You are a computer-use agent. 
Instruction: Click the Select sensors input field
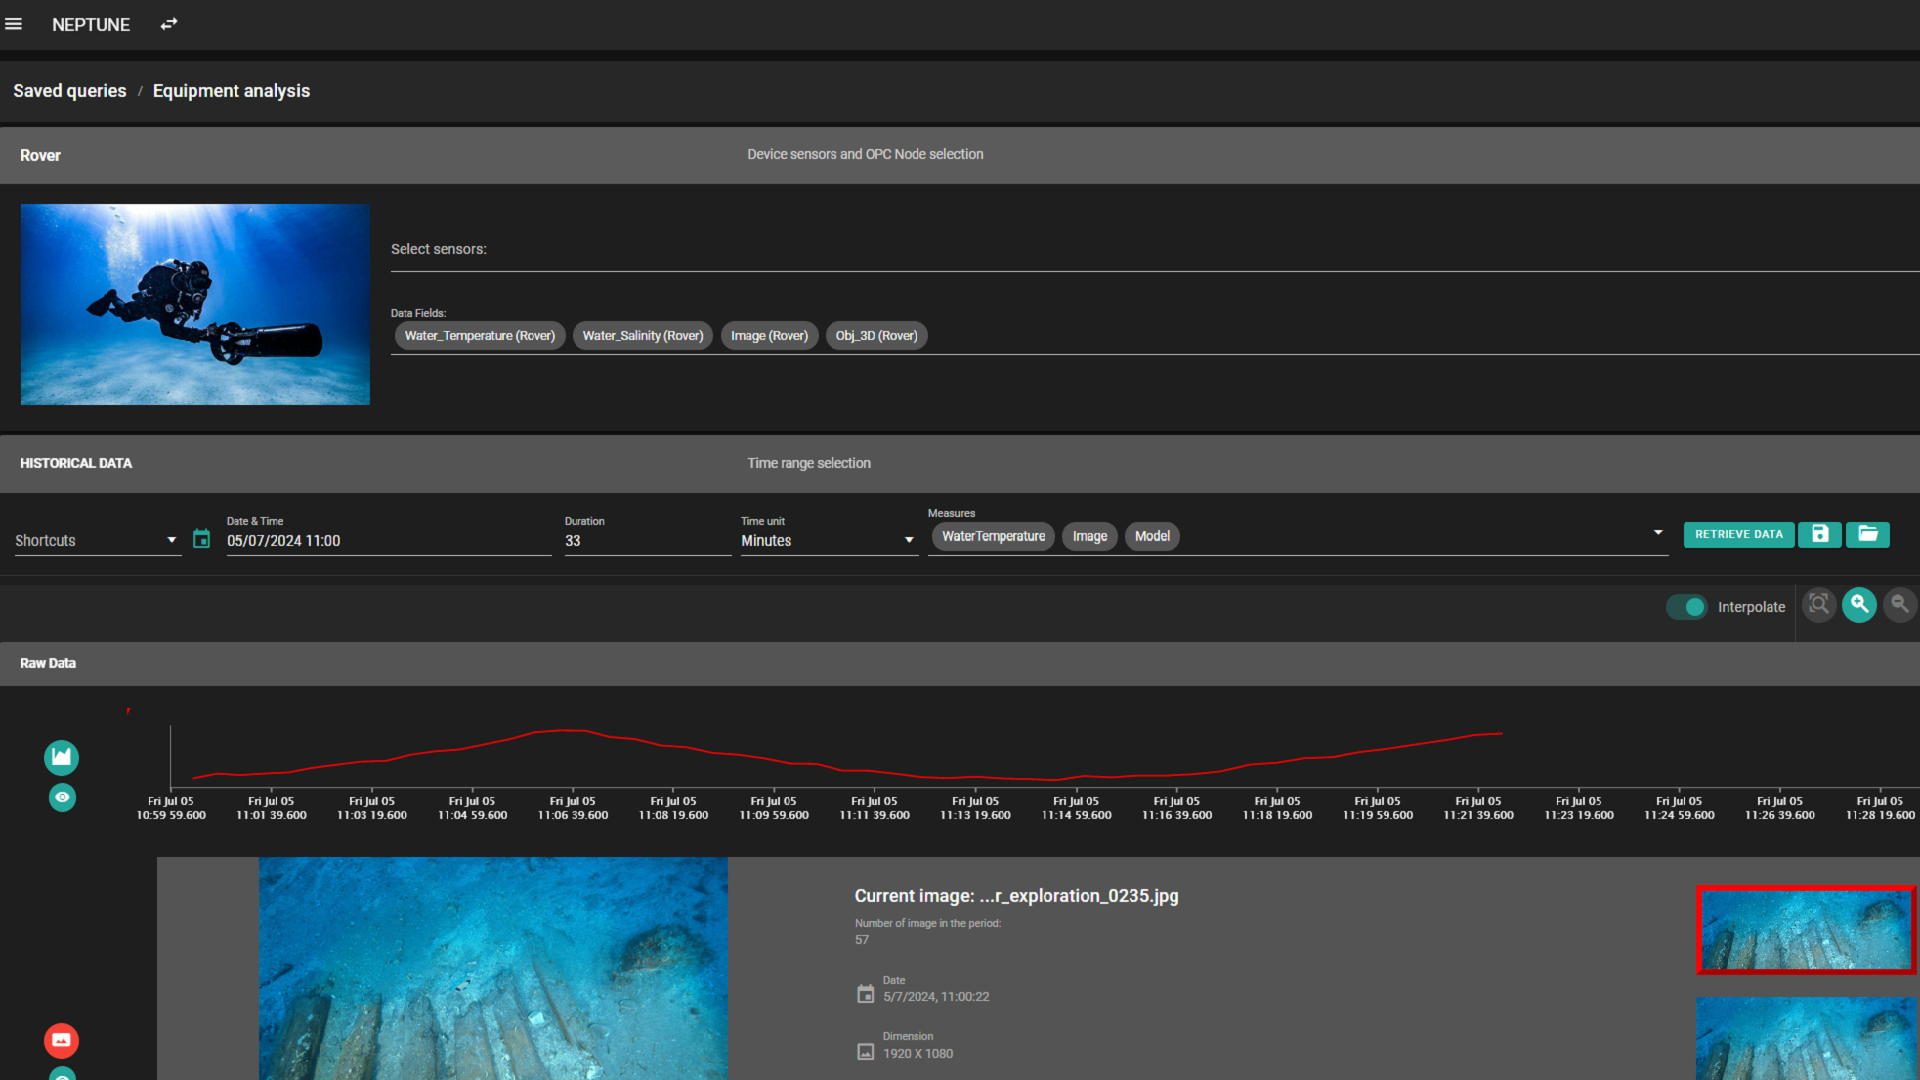pos(1155,250)
